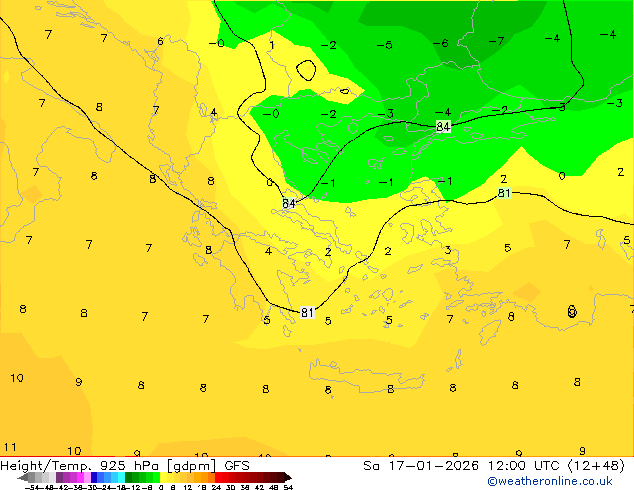The height and width of the screenshot is (490, 634).
Task: Click the '-7' temperature value on the map
Action: [x=496, y=41]
